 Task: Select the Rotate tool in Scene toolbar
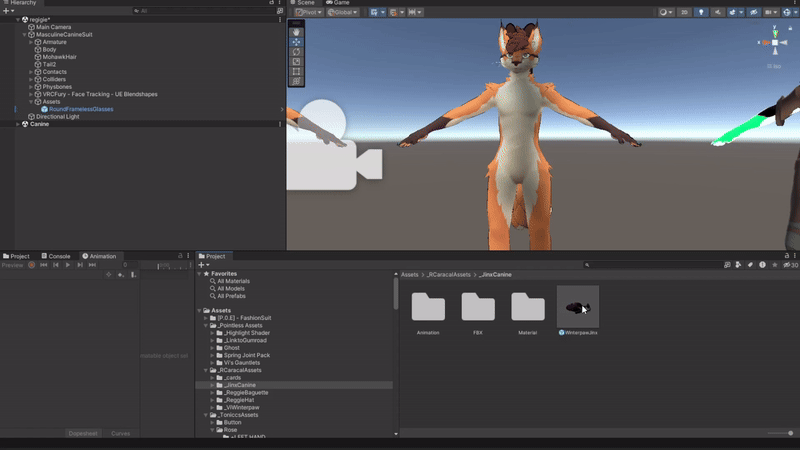point(296,52)
